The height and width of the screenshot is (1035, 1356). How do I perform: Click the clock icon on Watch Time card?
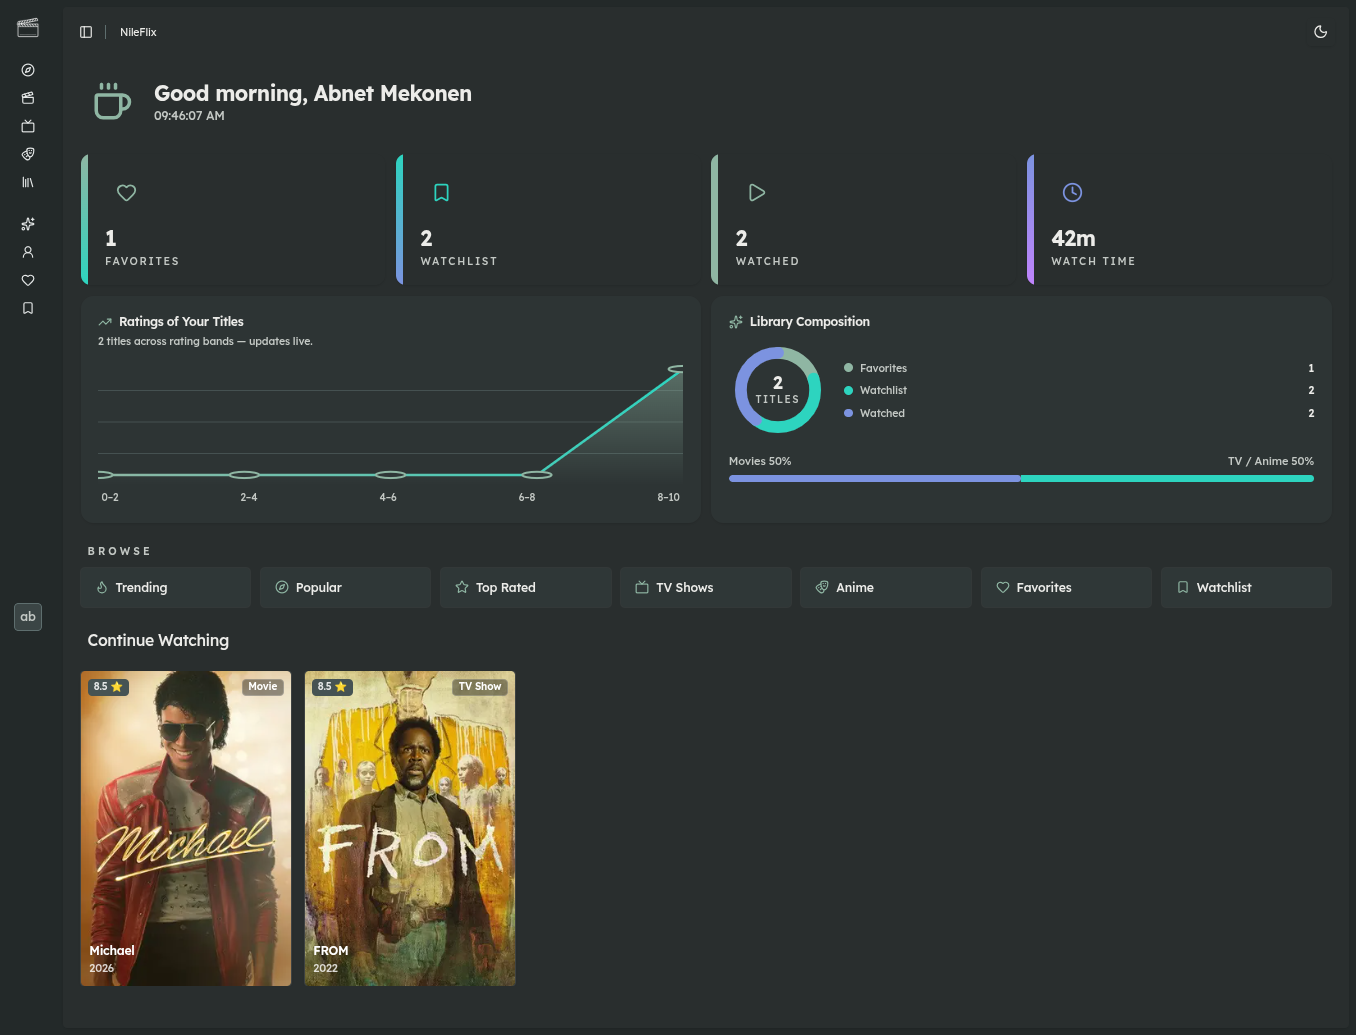[1072, 193]
